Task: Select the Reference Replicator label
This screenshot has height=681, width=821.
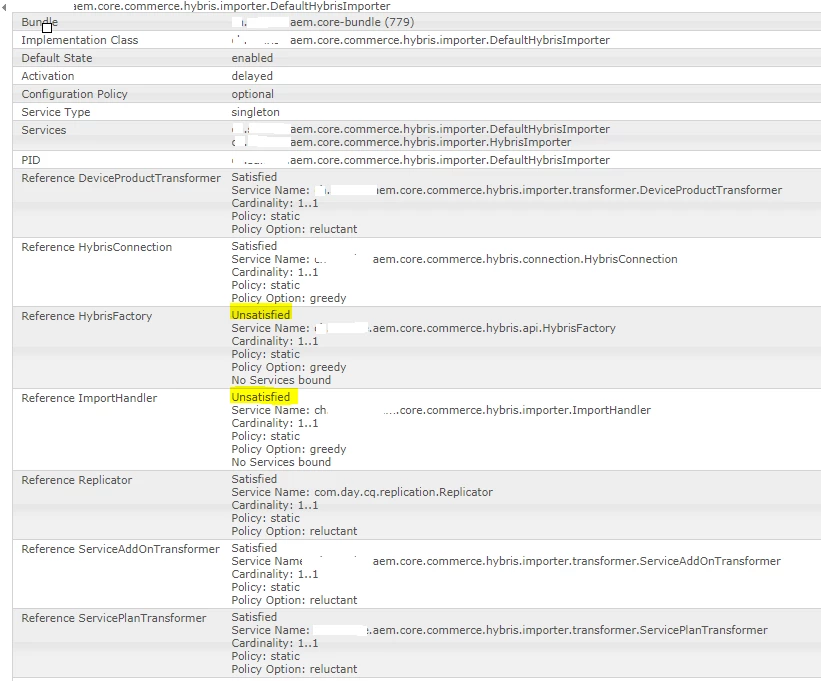Action: tap(77, 480)
